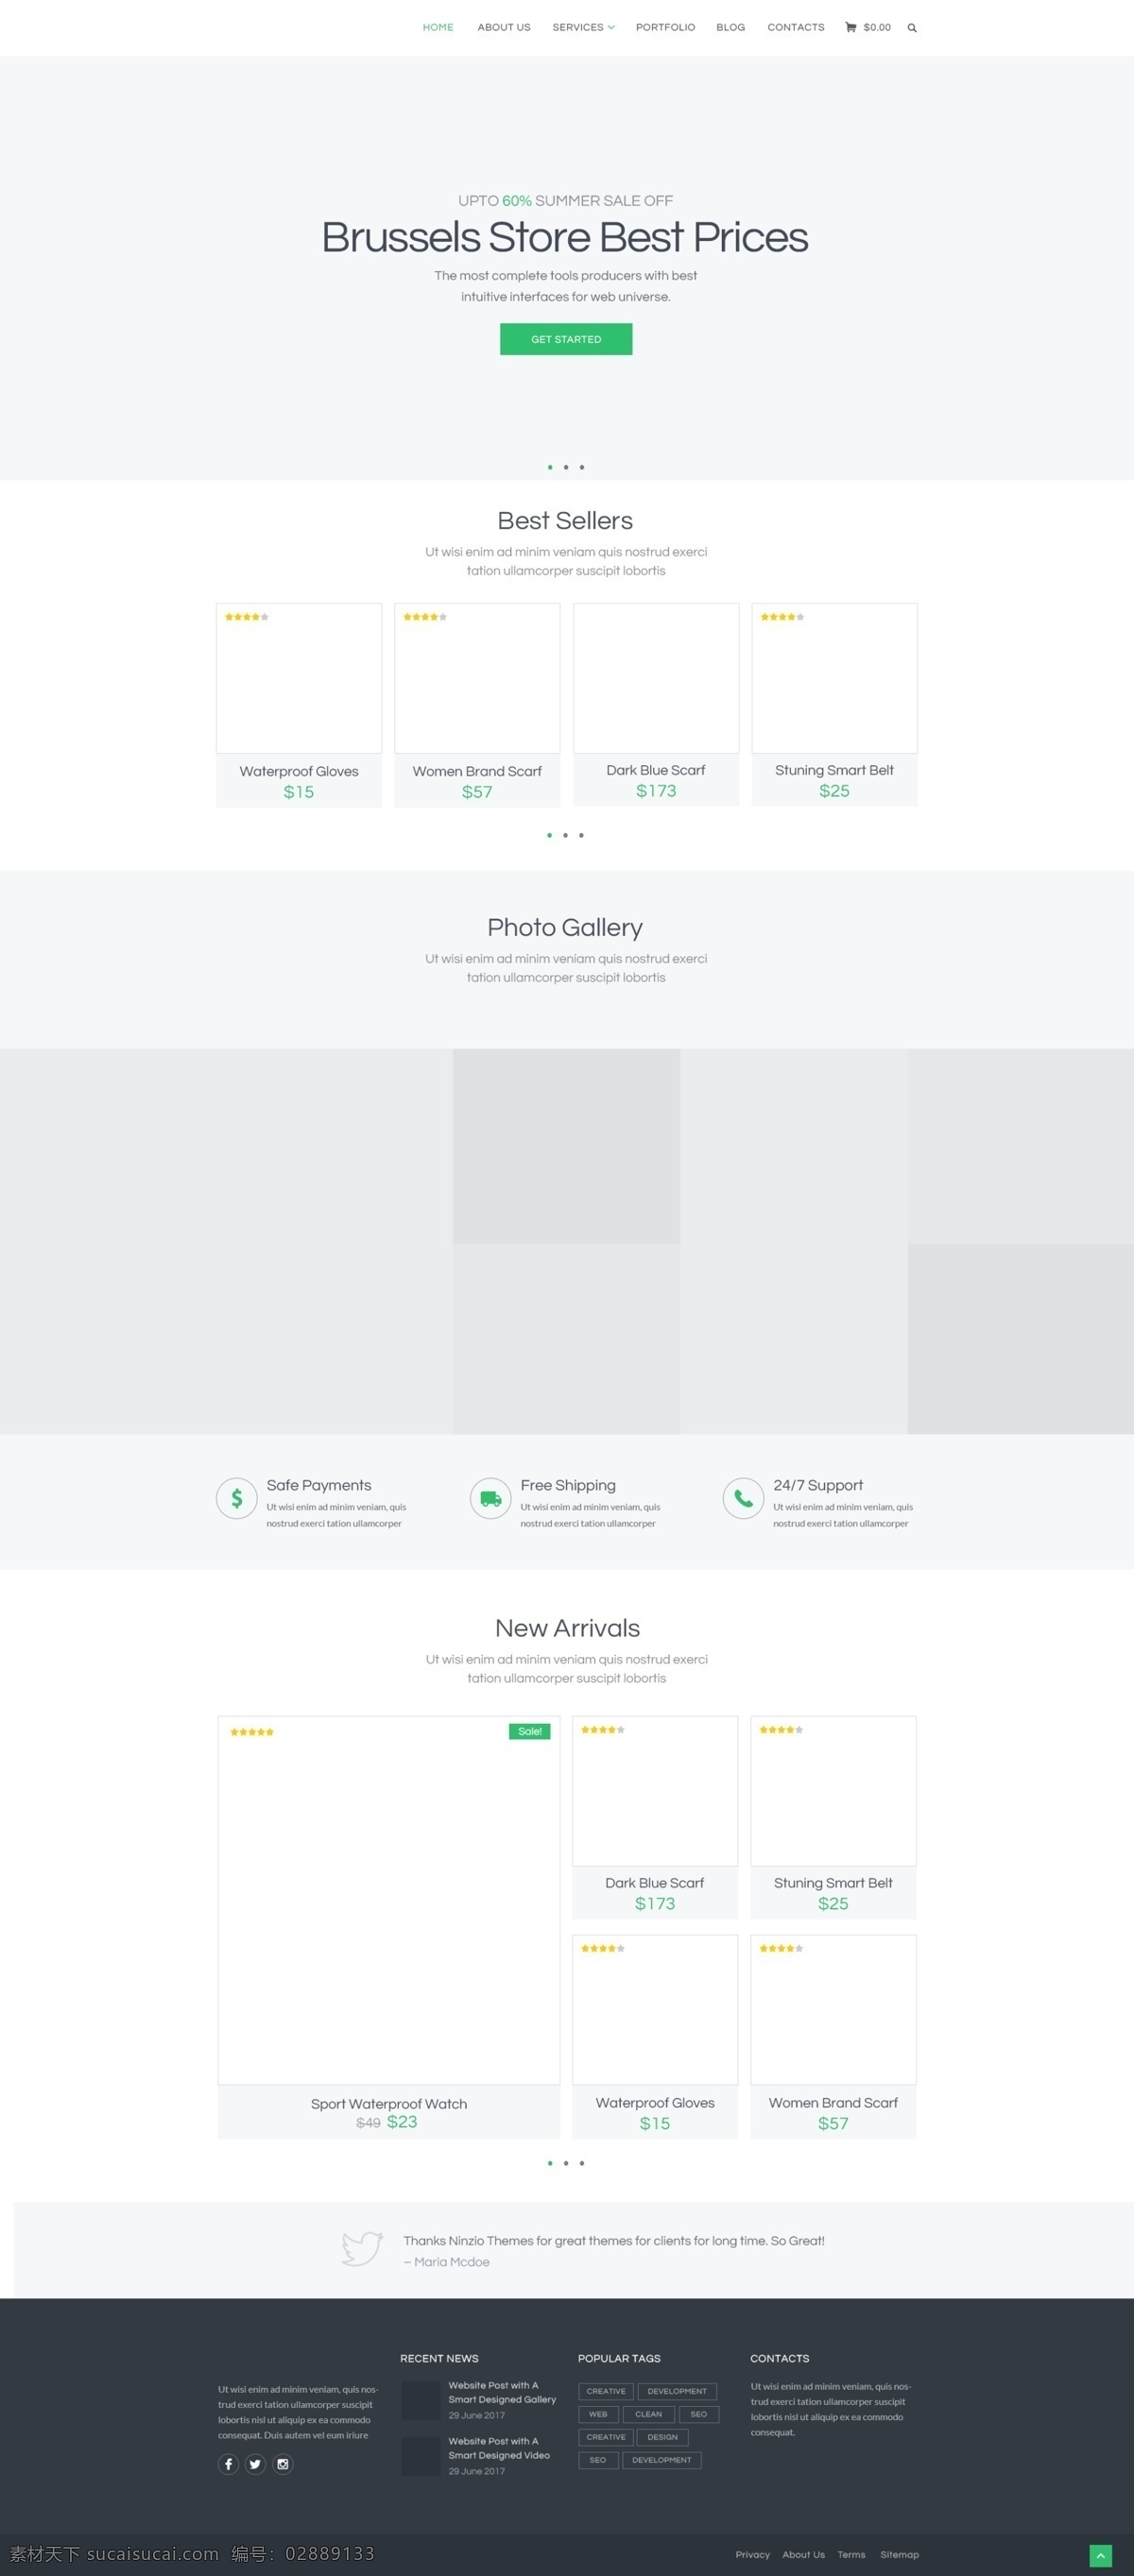1134x2576 pixels.
Task: Open the shopping cart icon
Action: (x=851, y=27)
